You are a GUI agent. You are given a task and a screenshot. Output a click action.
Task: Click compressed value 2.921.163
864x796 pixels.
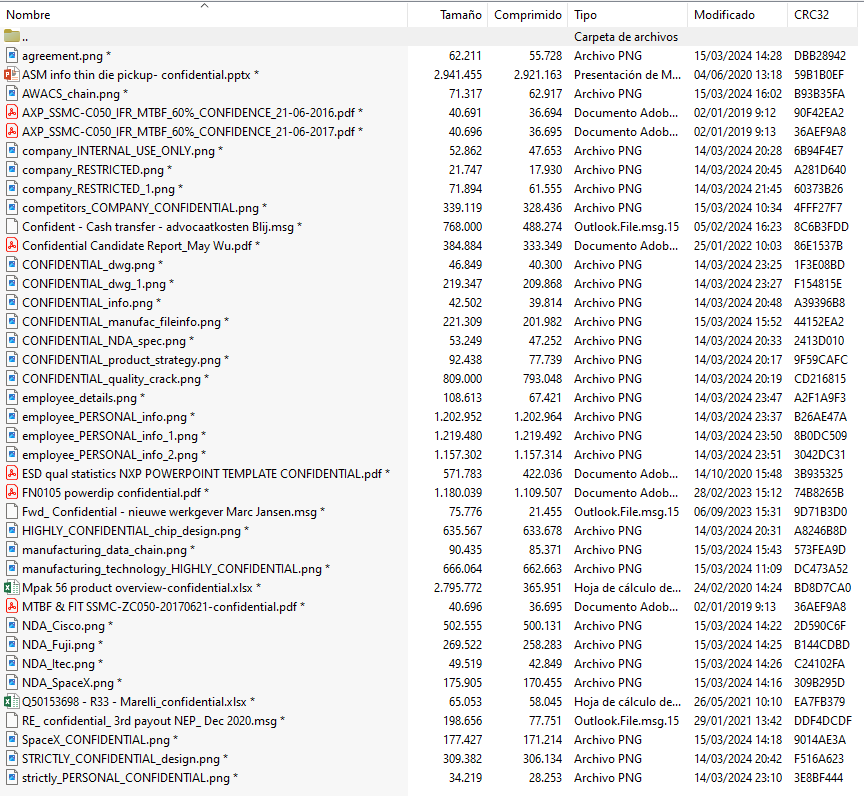coord(538,74)
